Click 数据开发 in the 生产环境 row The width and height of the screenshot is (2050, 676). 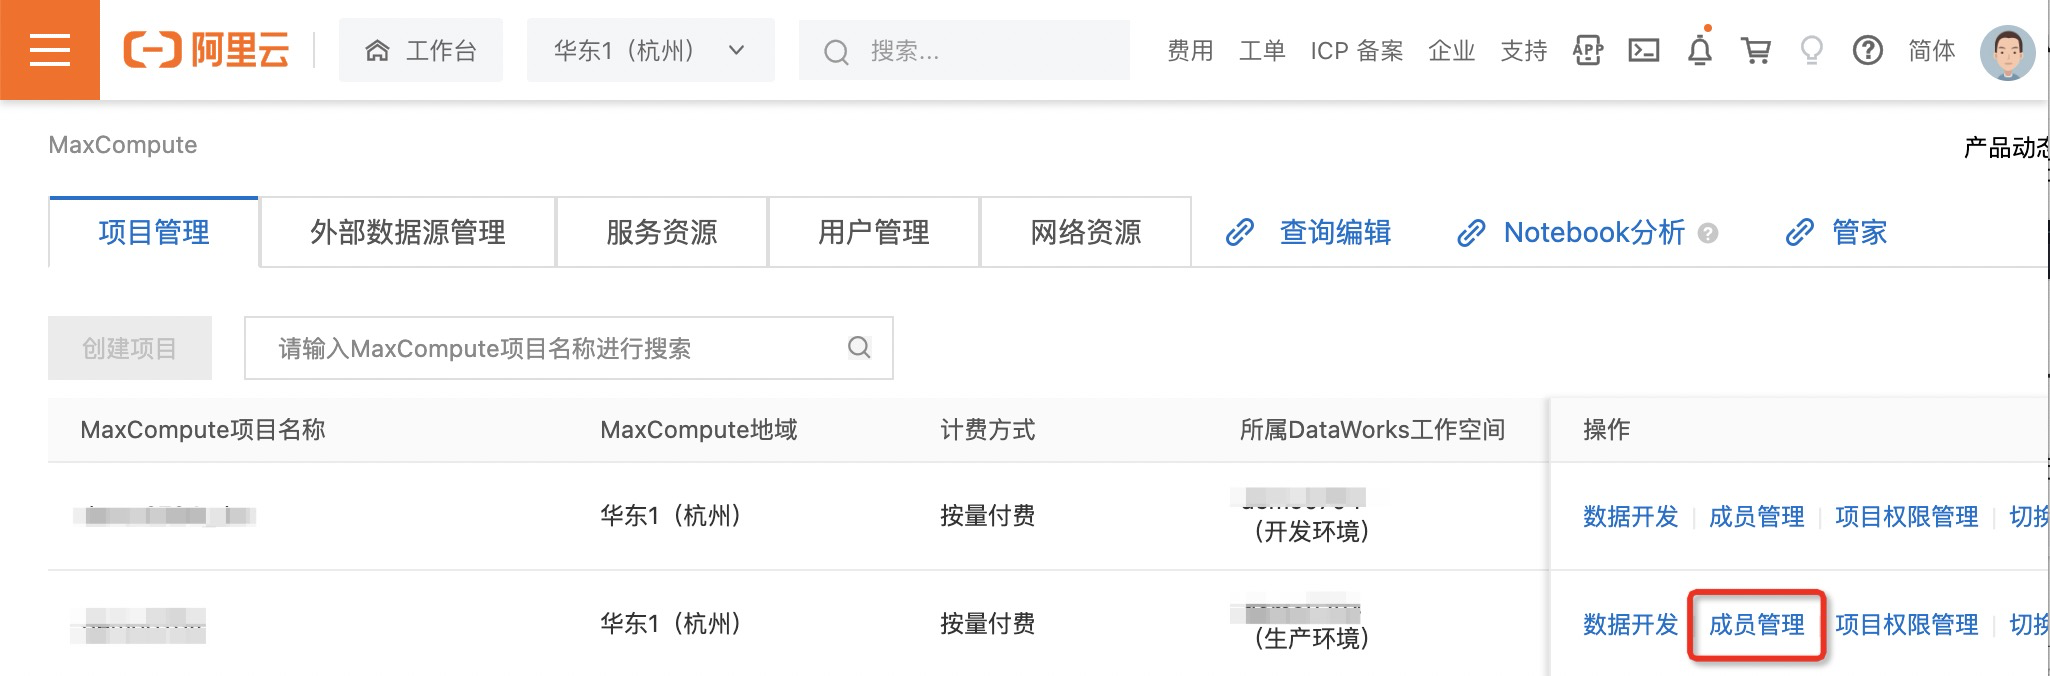coord(1630,624)
